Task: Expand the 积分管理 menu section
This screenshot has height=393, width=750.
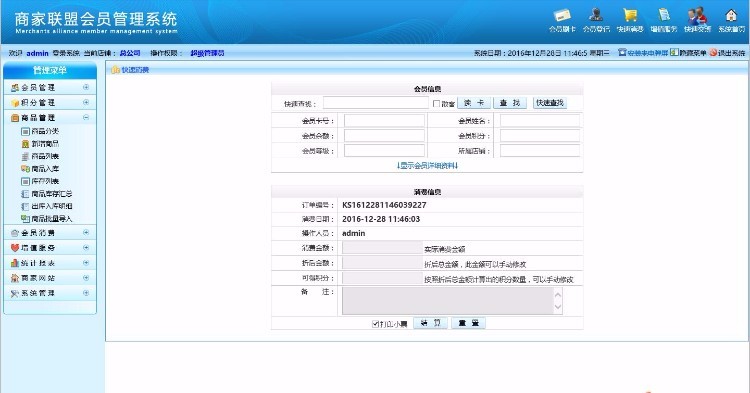Action: pyautogui.click(x=86, y=102)
